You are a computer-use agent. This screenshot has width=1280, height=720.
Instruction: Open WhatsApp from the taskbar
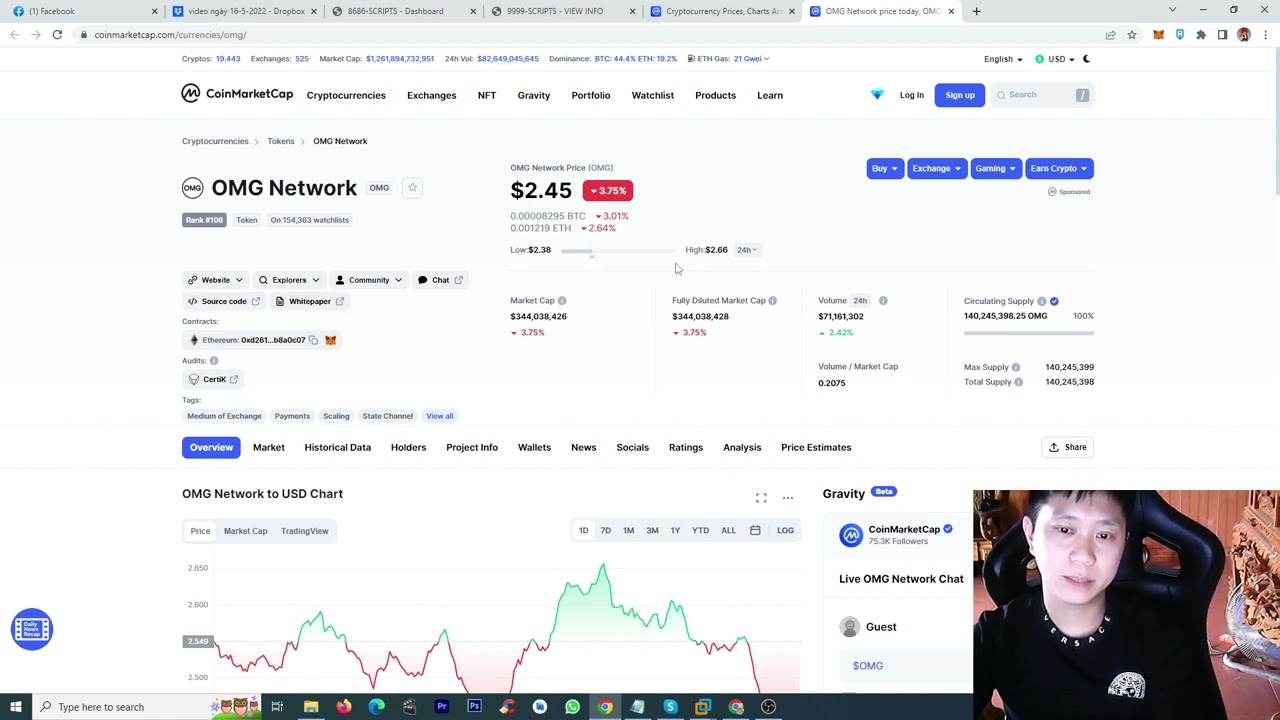click(x=572, y=707)
